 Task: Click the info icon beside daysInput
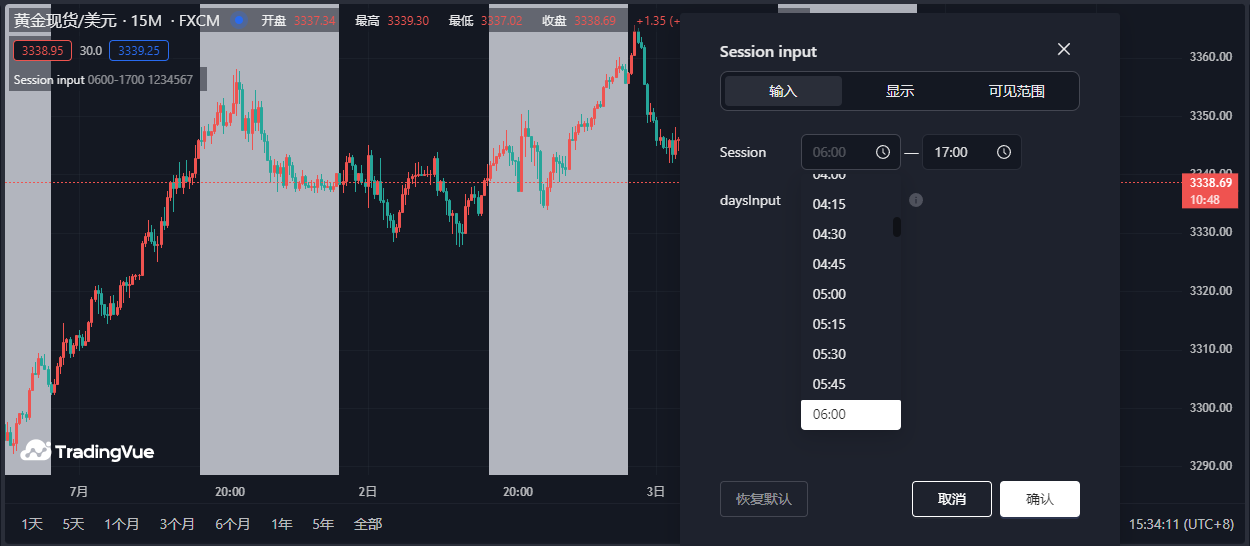coord(915,200)
